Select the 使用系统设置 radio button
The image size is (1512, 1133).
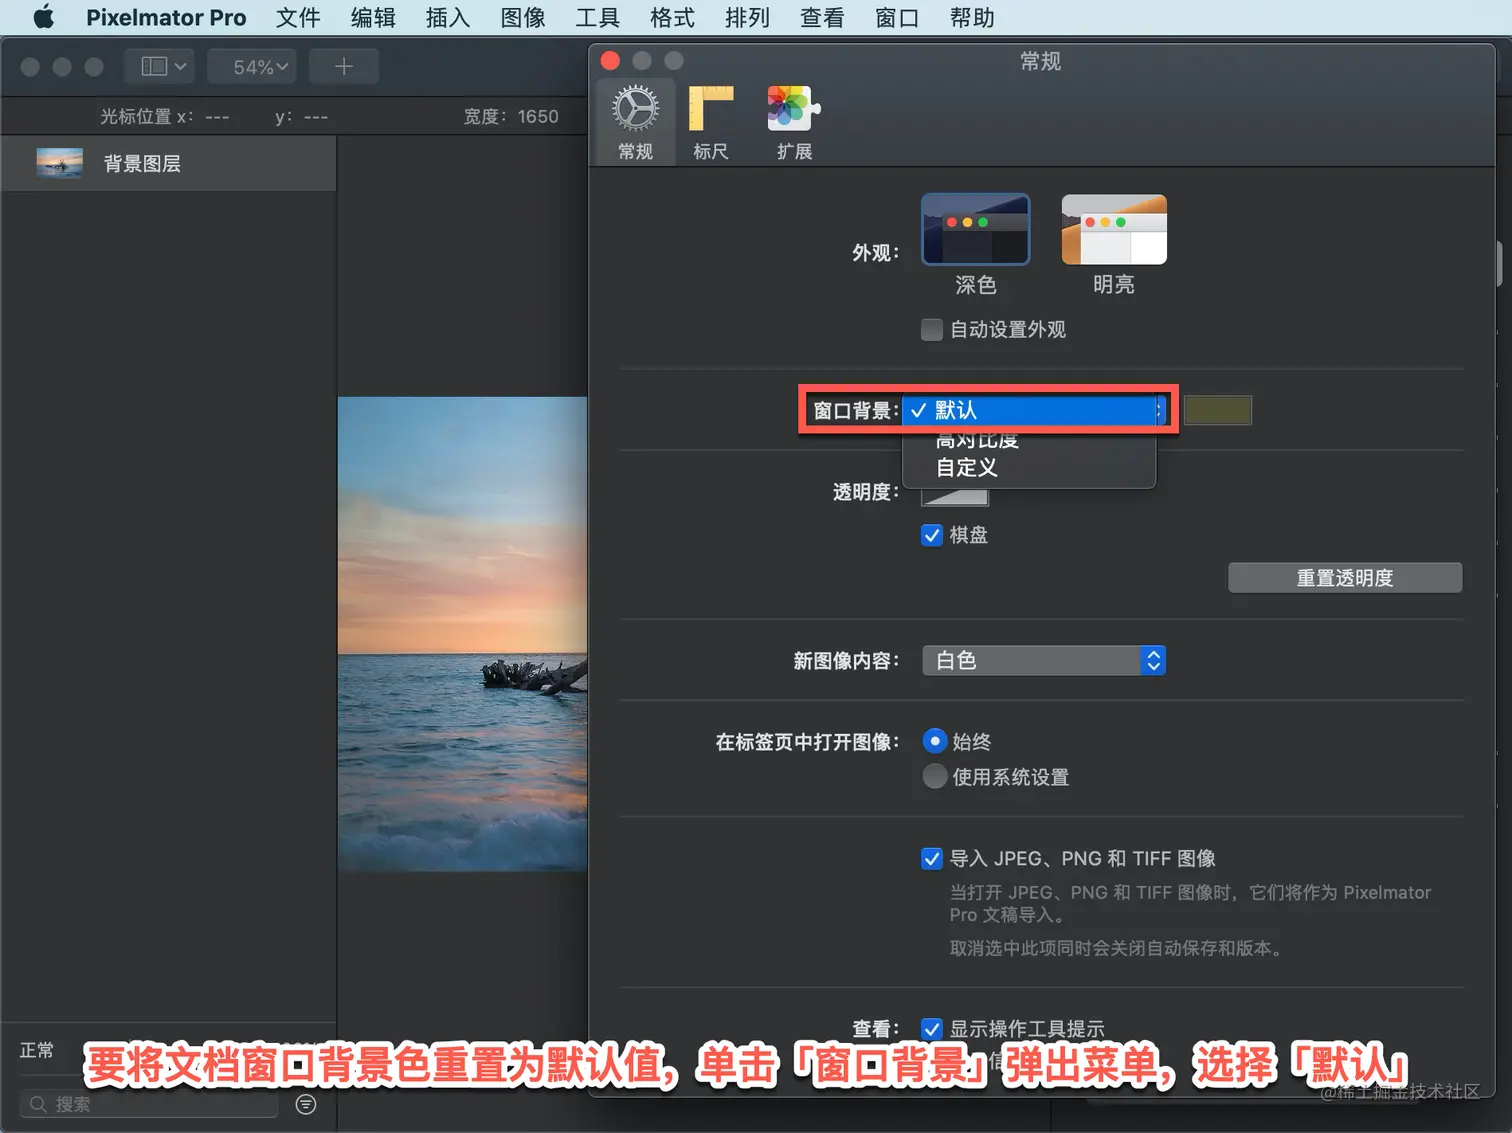click(934, 776)
